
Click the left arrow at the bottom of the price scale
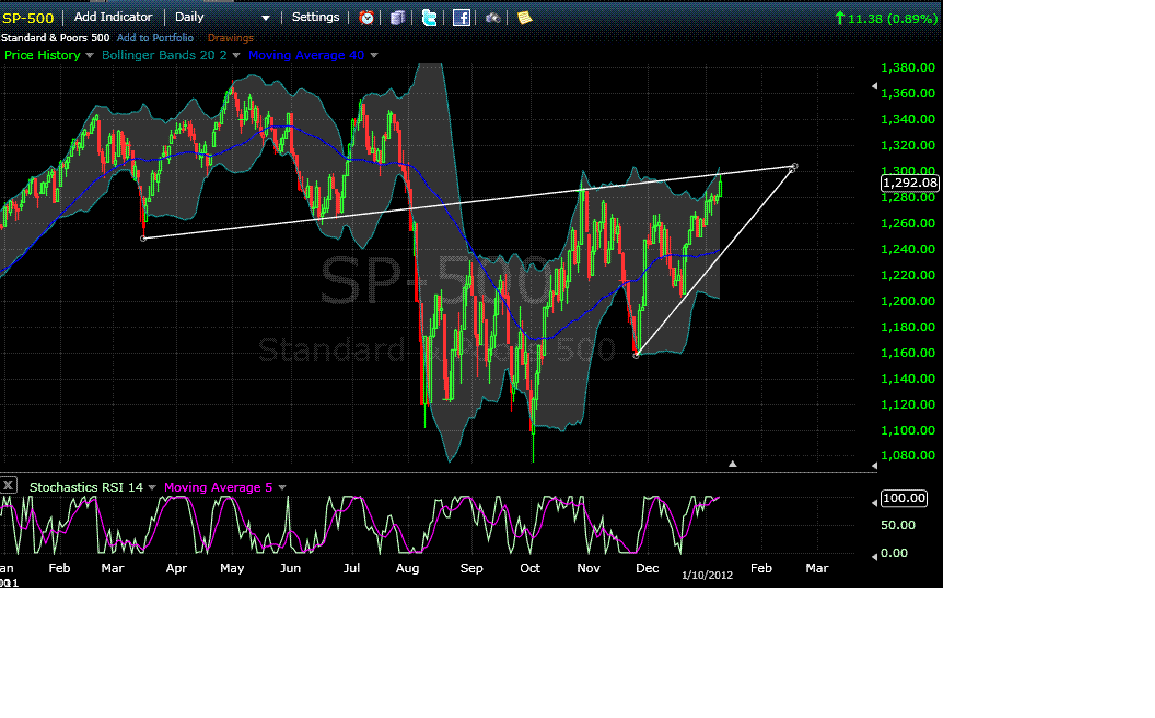874,465
